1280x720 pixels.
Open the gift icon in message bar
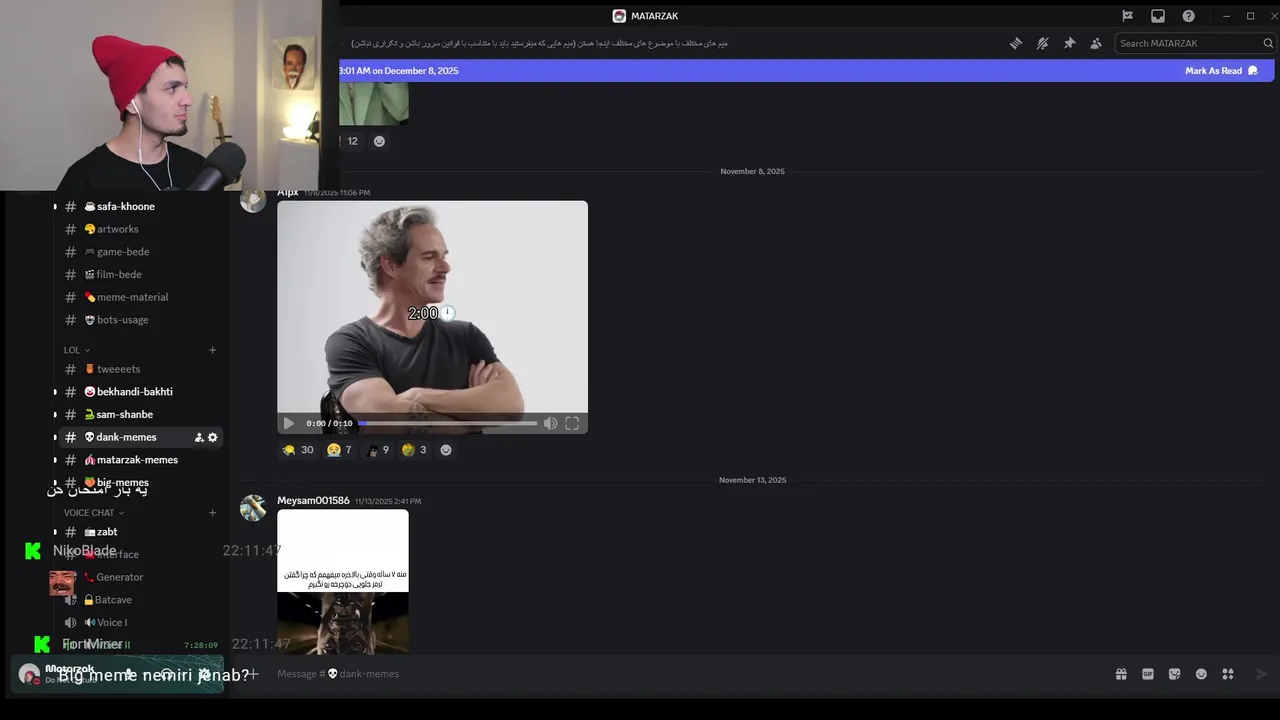(1121, 674)
